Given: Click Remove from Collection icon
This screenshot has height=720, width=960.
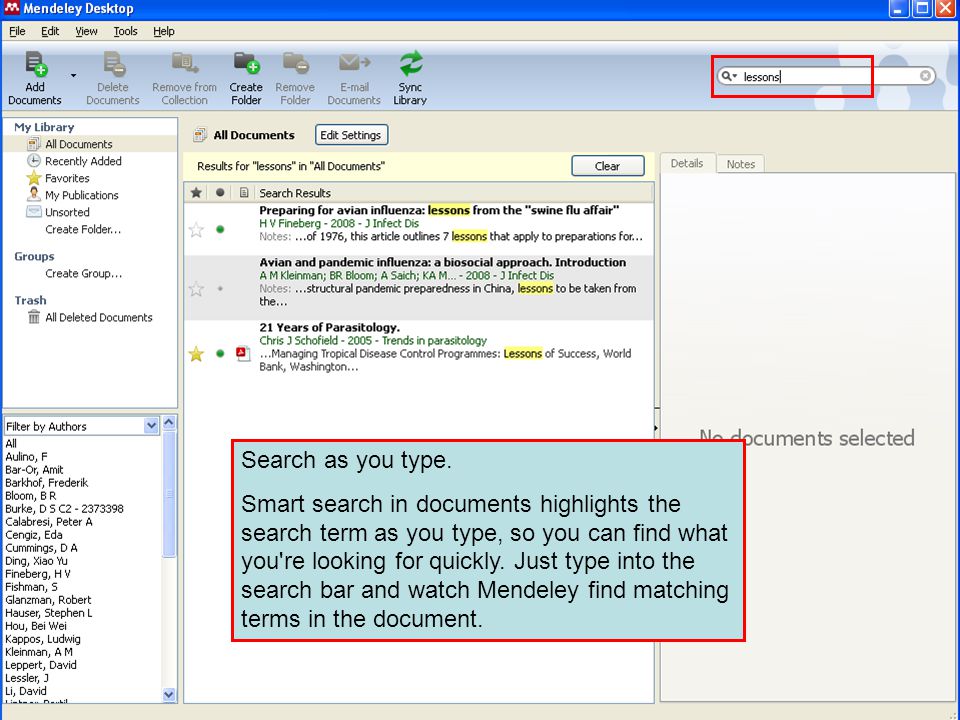Looking at the screenshot, I should pyautogui.click(x=184, y=63).
